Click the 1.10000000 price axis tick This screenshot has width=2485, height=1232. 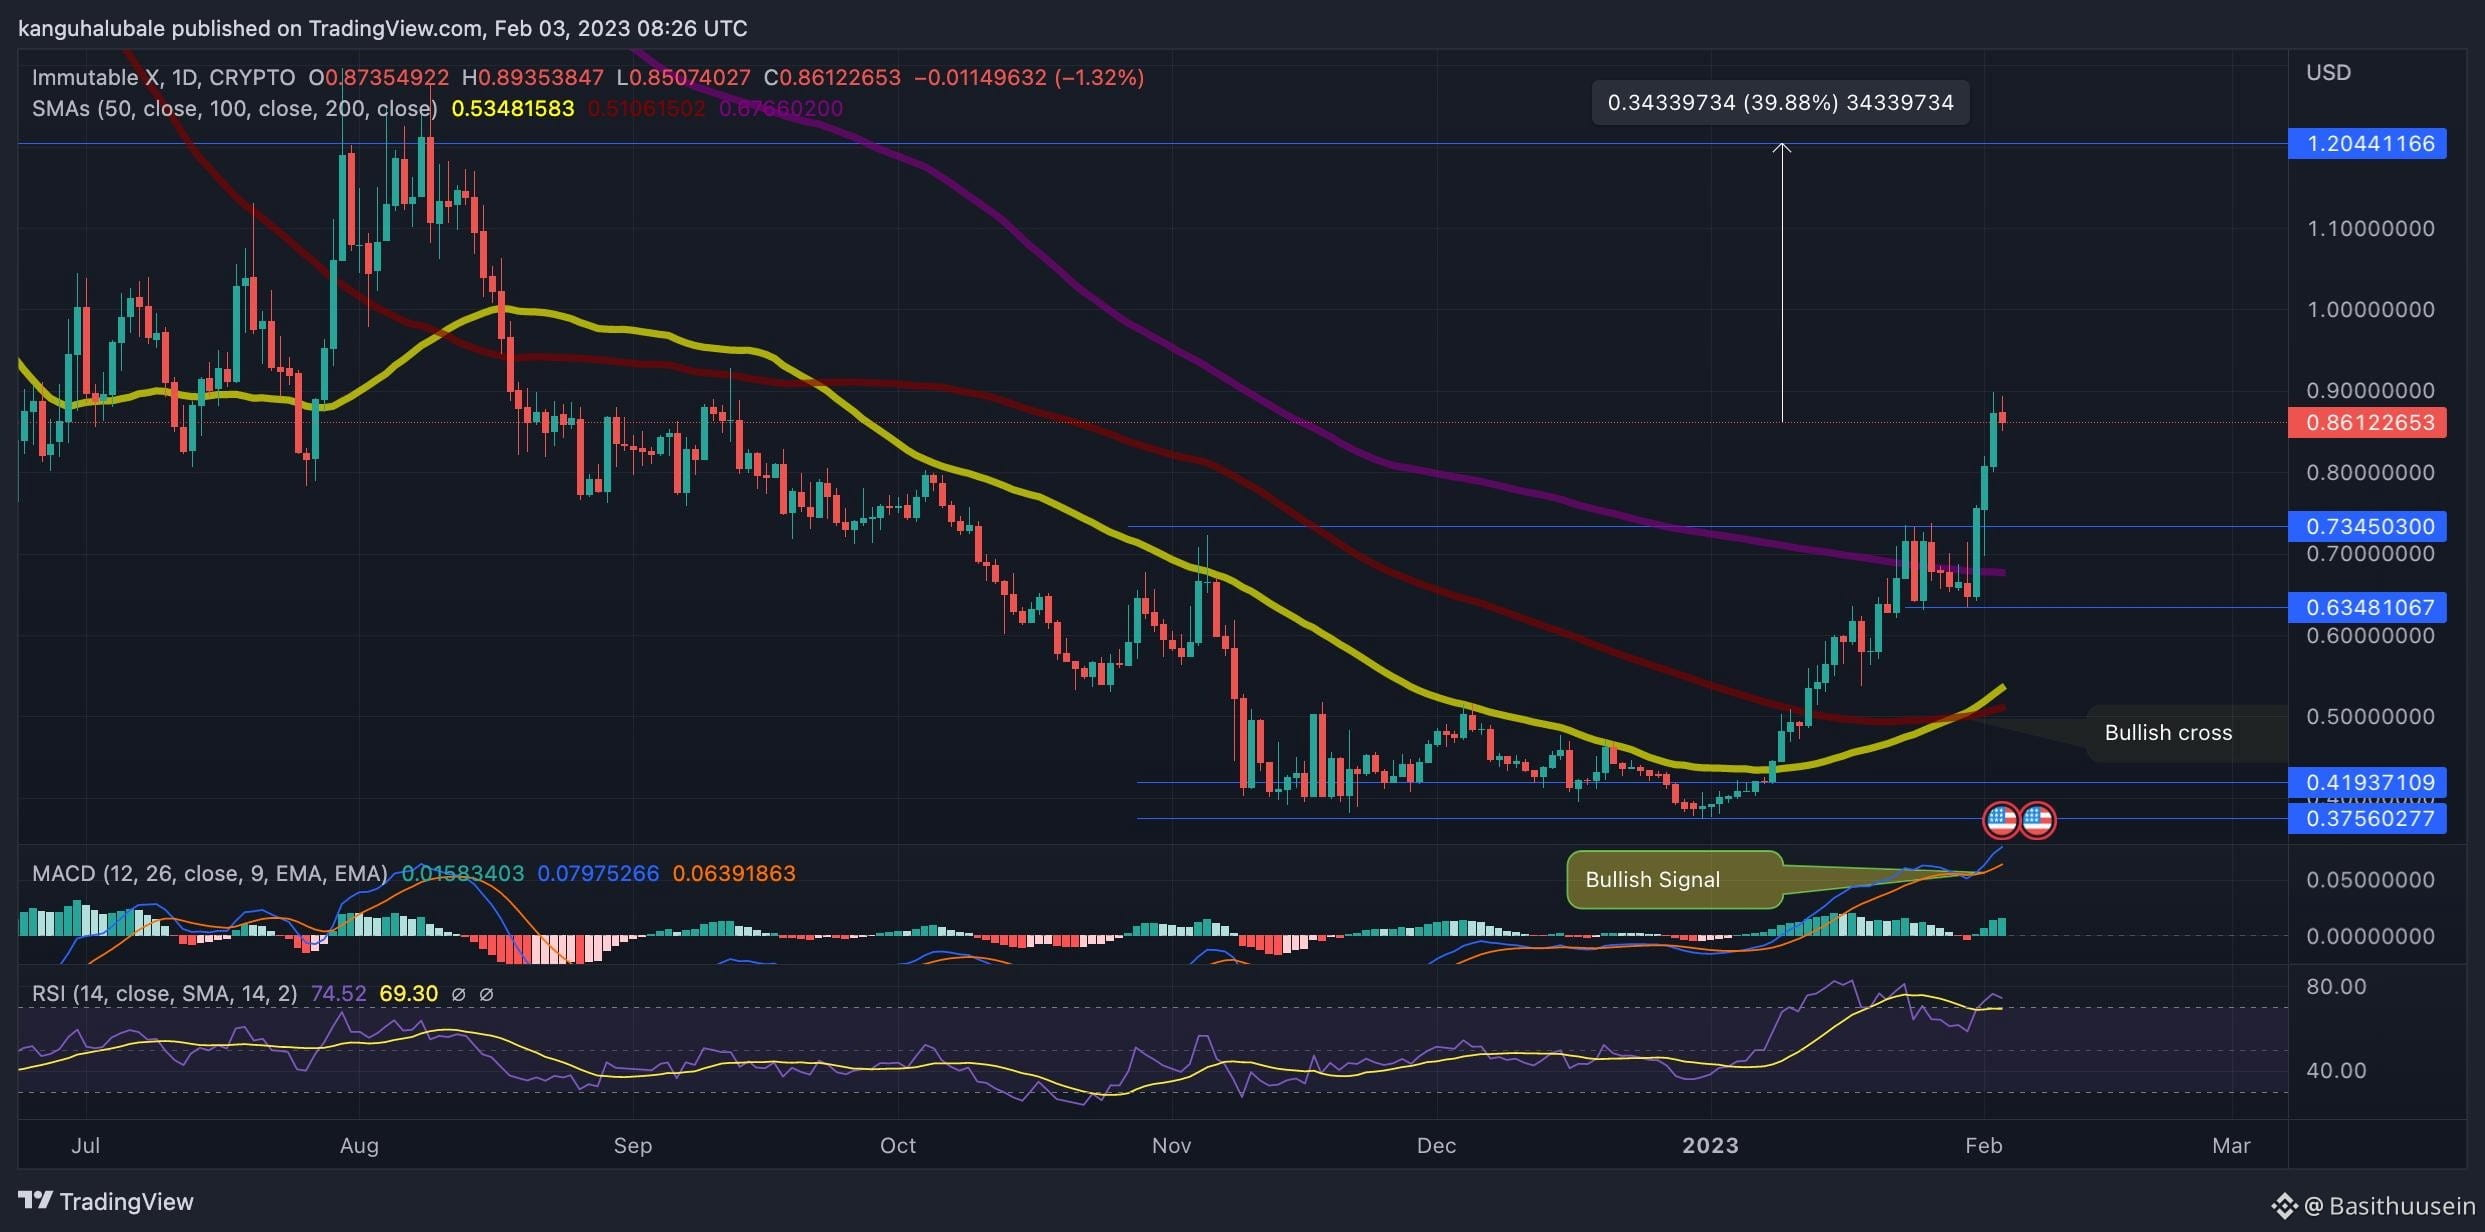click(x=2370, y=228)
